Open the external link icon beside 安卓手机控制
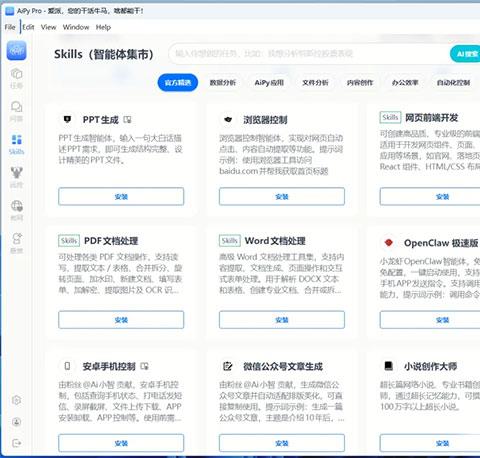This screenshot has width=480, height=458. click(x=144, y=366)
